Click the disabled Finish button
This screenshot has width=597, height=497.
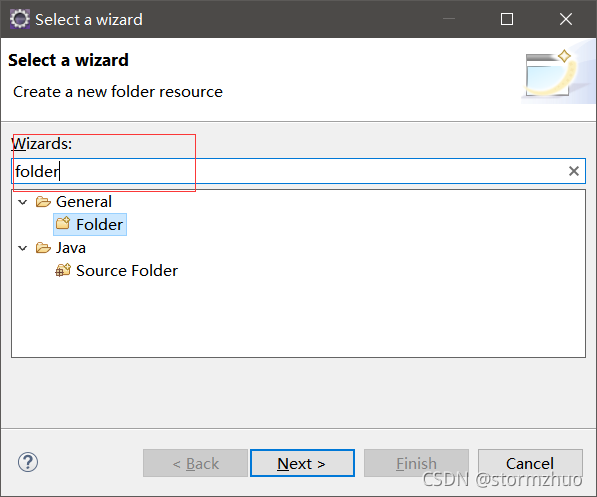(x=416, y=463)
